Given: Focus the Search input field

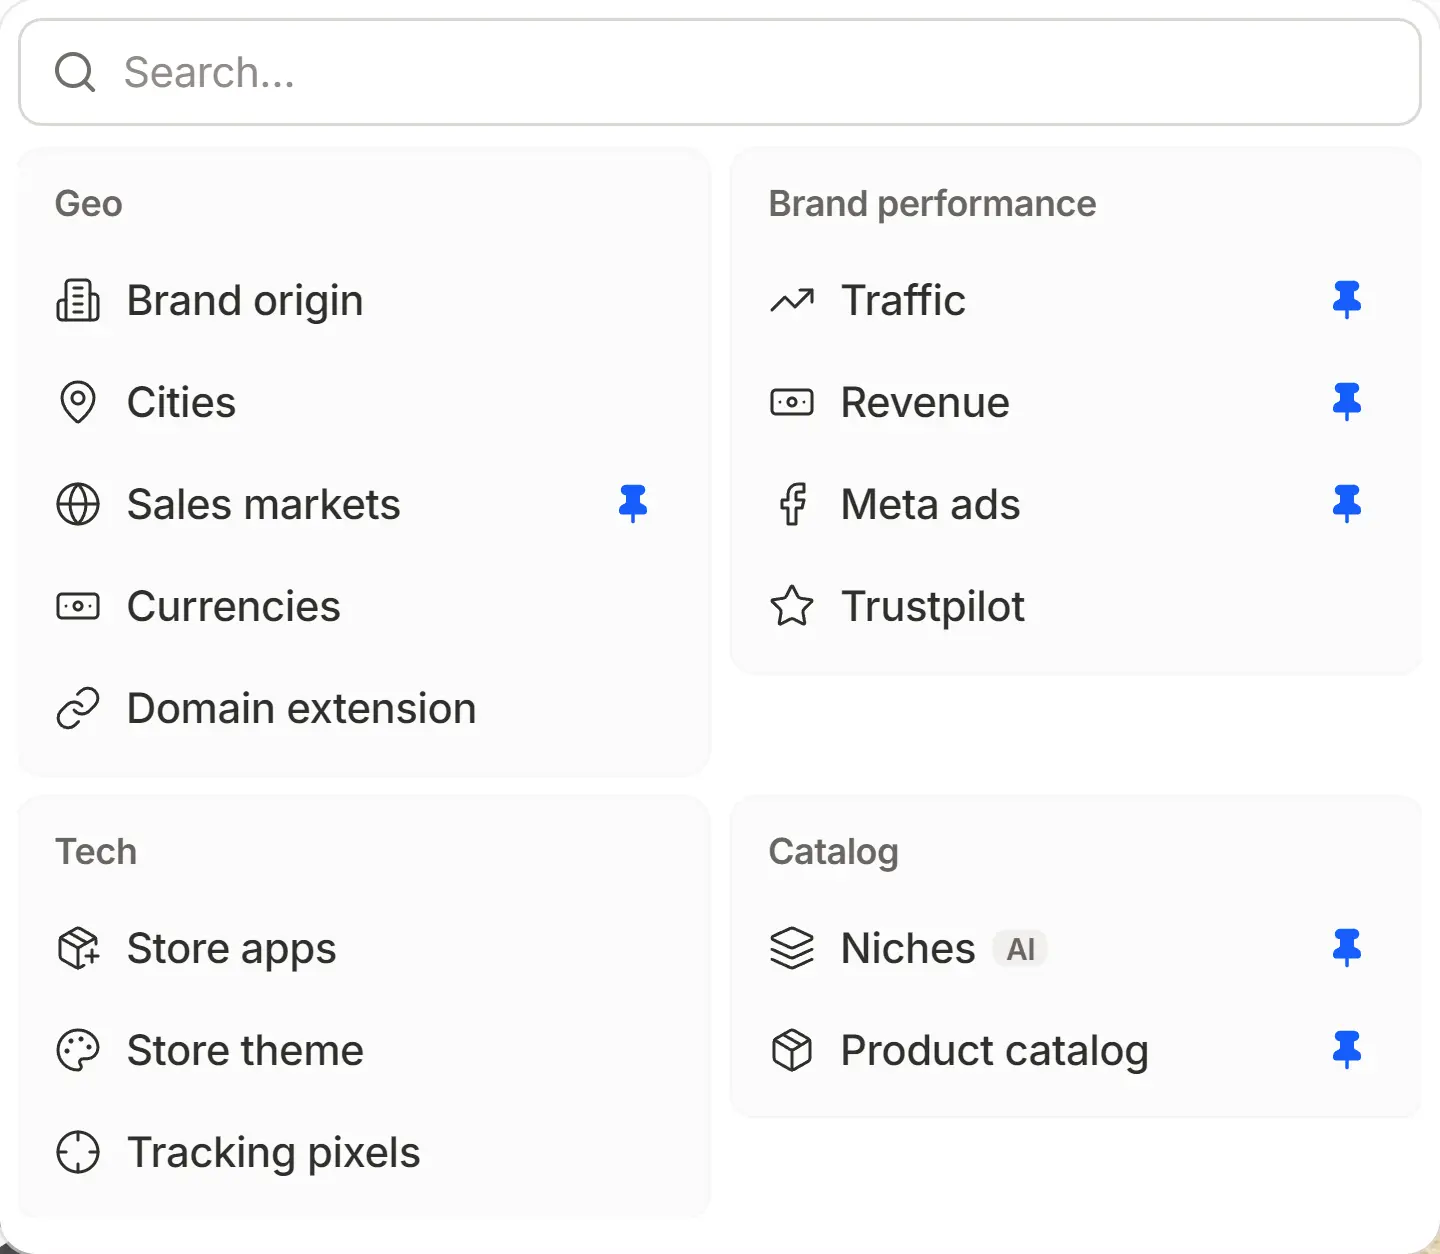Looking at the screenshot, I should tap(720, 72).
